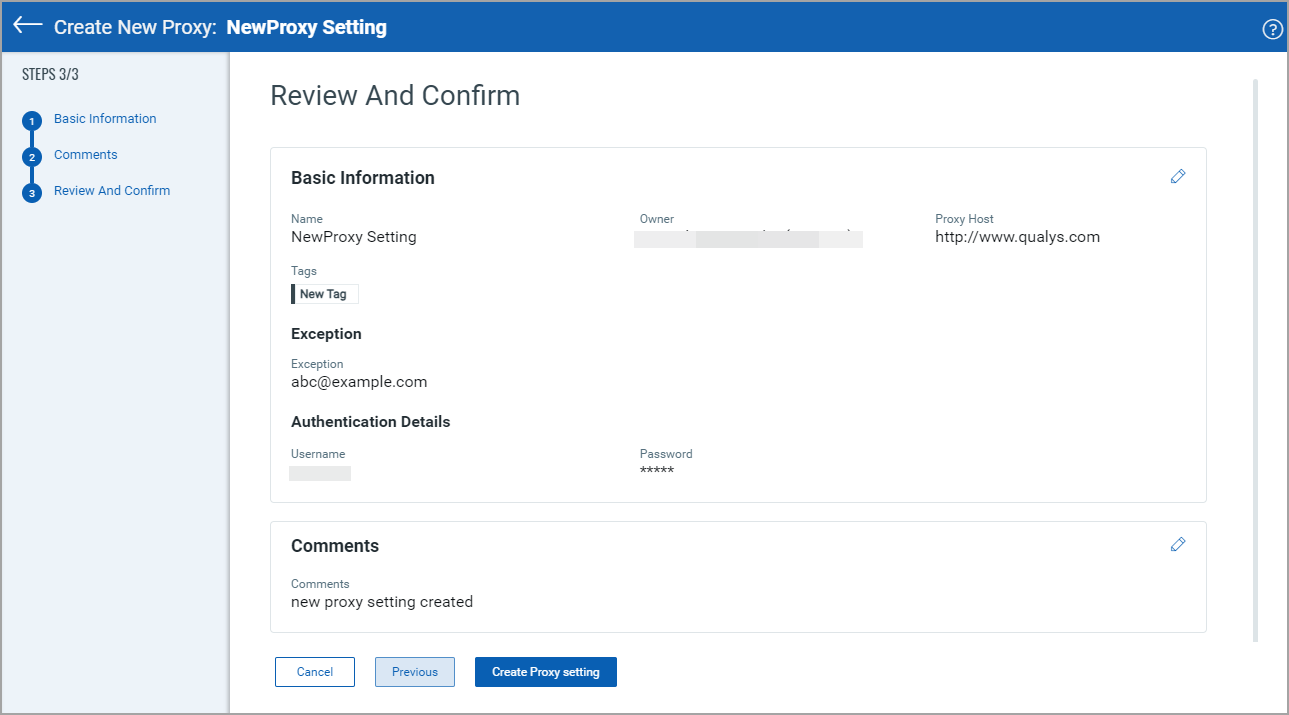The width and height of the screenshot is (1289, 715).
Task: Click the step 1 circle in the sidebar
Action: [31, 119]
